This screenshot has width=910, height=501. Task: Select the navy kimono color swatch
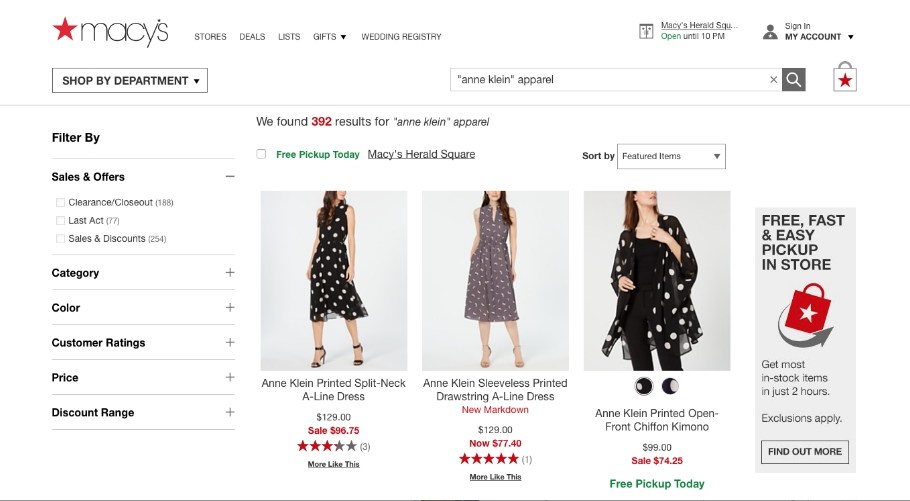point(670,385)
